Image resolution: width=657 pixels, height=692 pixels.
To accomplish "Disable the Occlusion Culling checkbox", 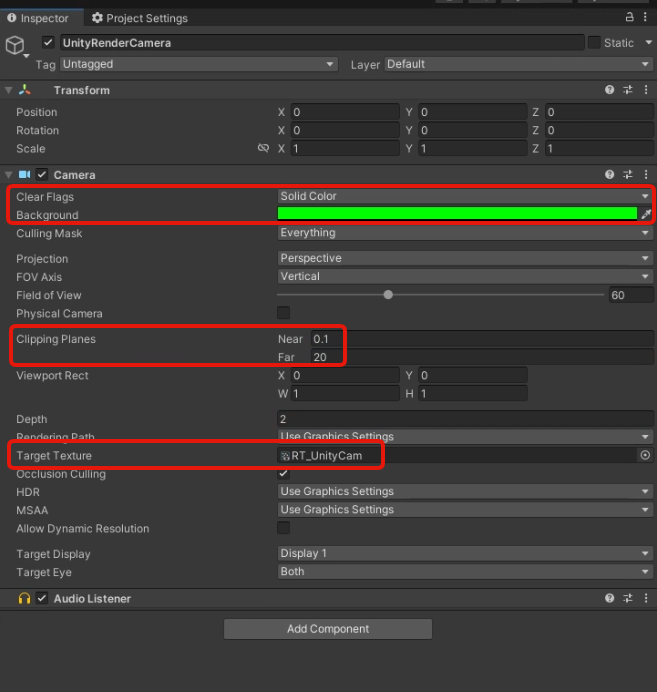I will click(284, 473).
